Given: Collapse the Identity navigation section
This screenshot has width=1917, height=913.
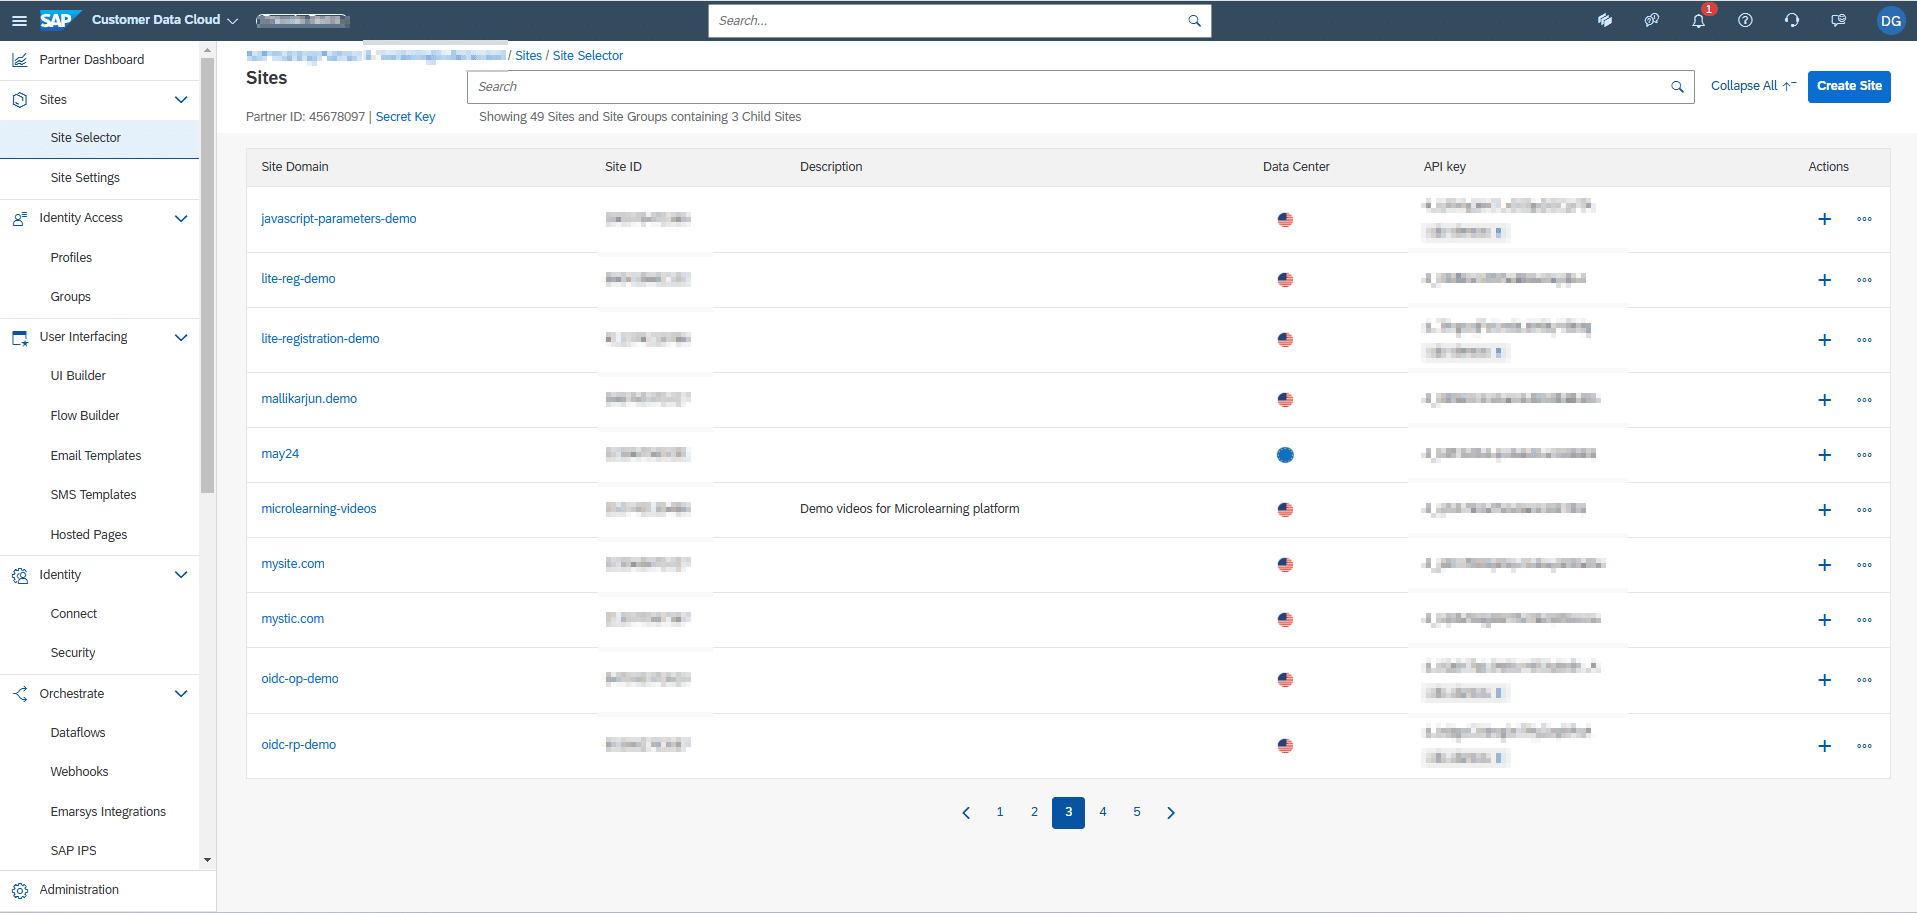Looking at the screenshot, I should click(181, 575).
